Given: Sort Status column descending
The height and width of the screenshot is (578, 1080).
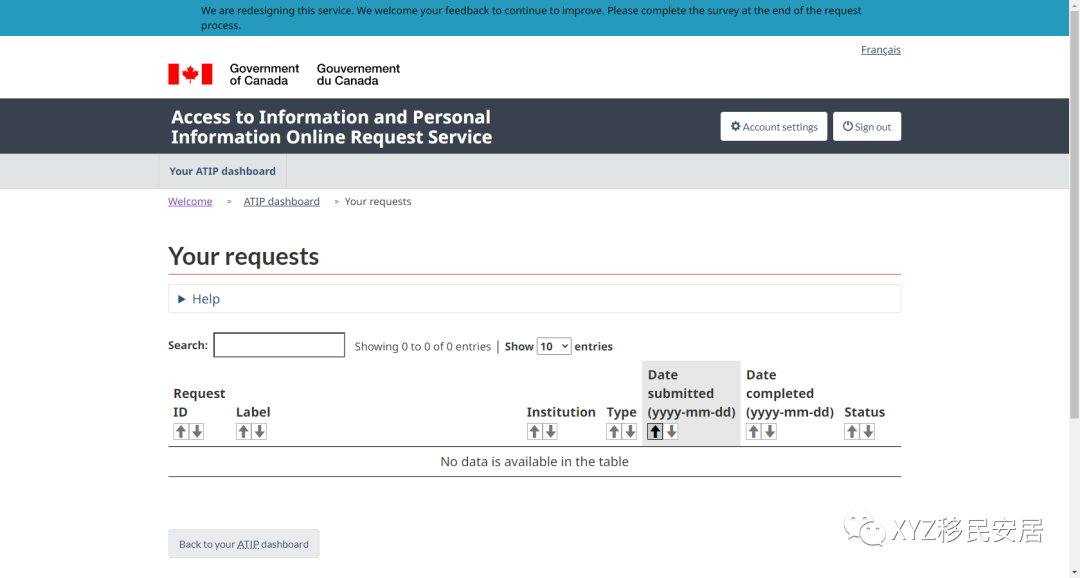Looking at the screenshot, I should tap(869, 431).
